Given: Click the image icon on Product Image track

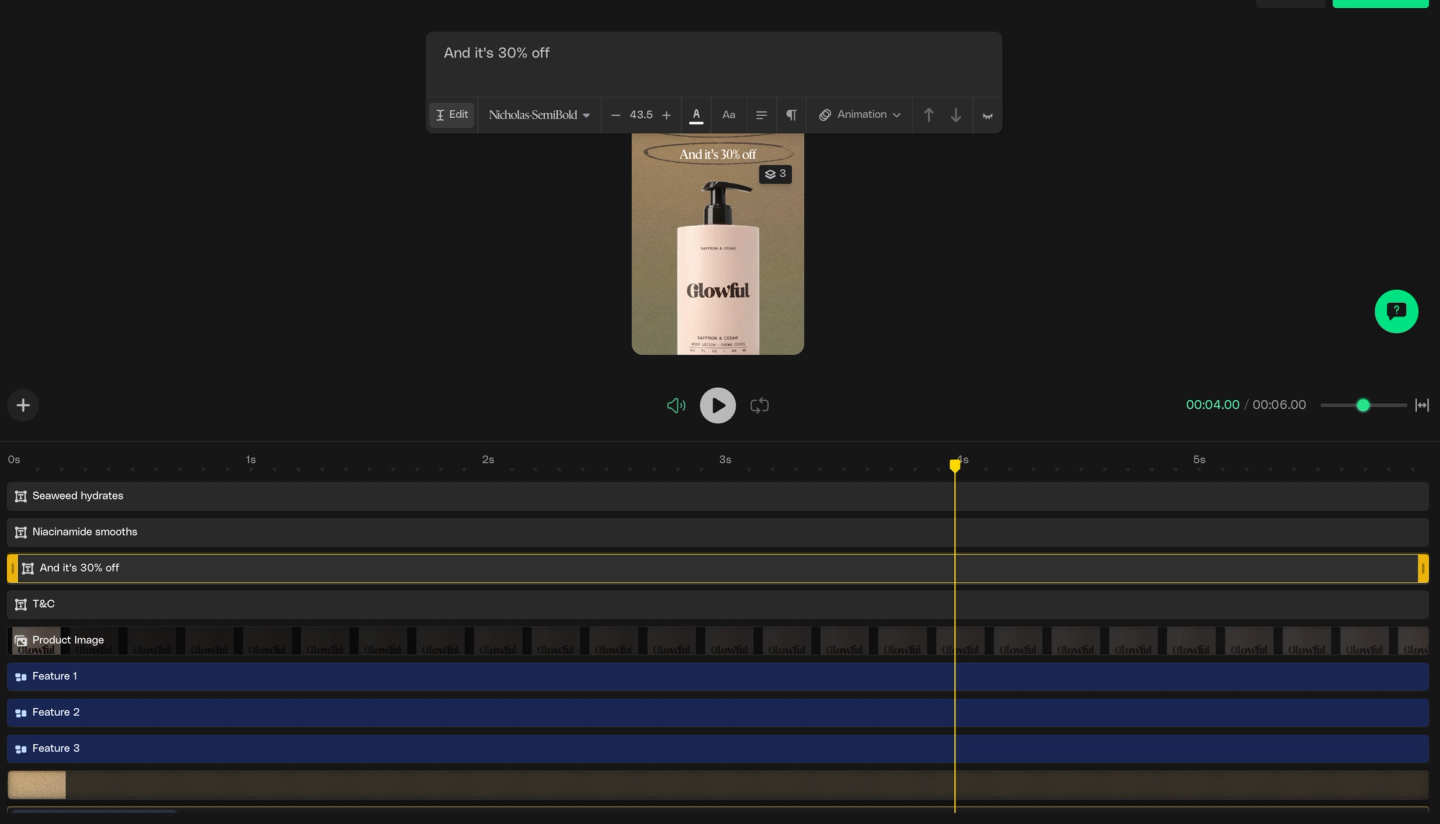Looking at the screenshot, I should (x=20, y=640).
